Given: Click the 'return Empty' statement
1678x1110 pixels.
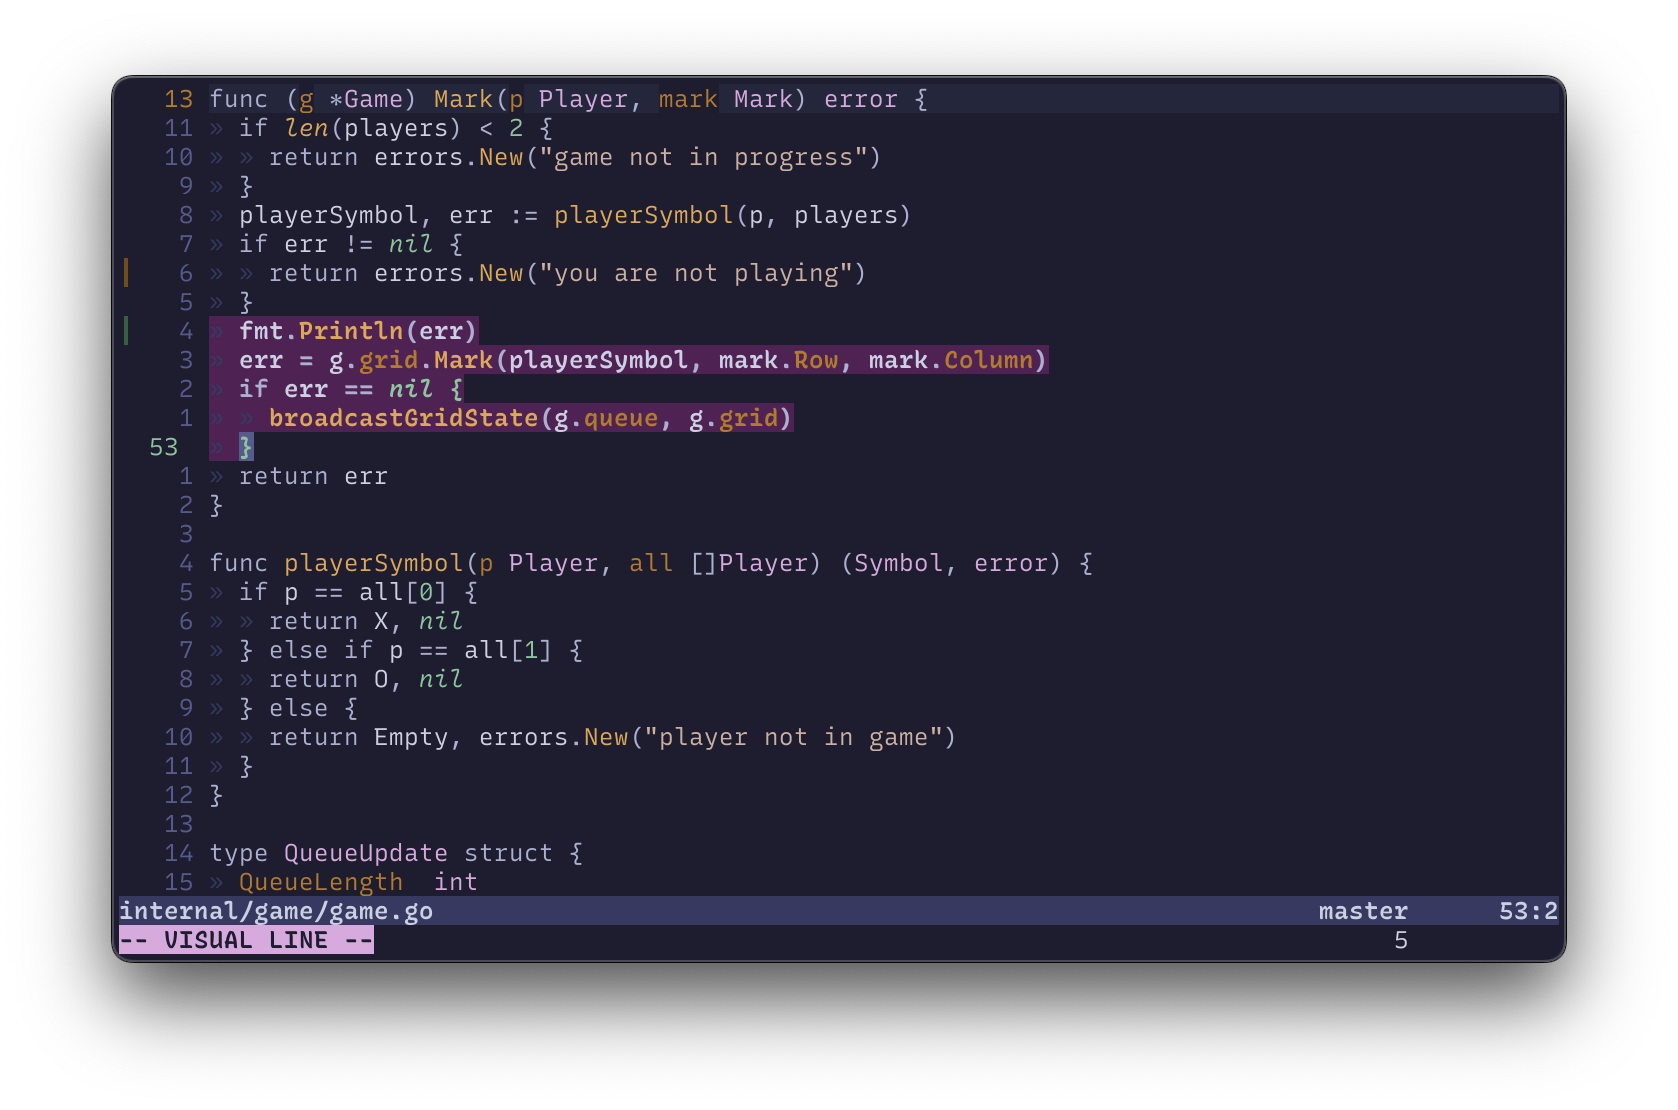Looking at the screenshot, I should click(359, 737).
